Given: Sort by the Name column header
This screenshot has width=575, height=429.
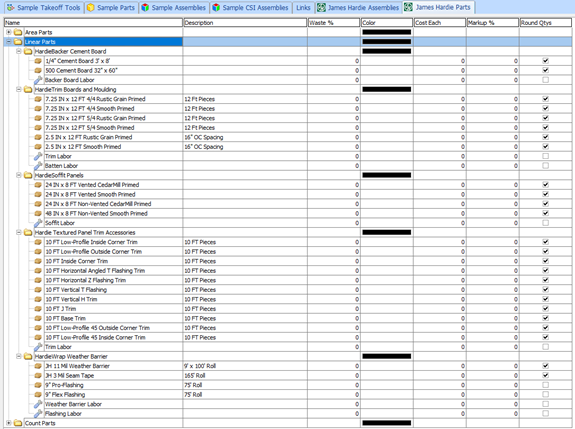Looking at the screenshot, I should pos(94,23).
